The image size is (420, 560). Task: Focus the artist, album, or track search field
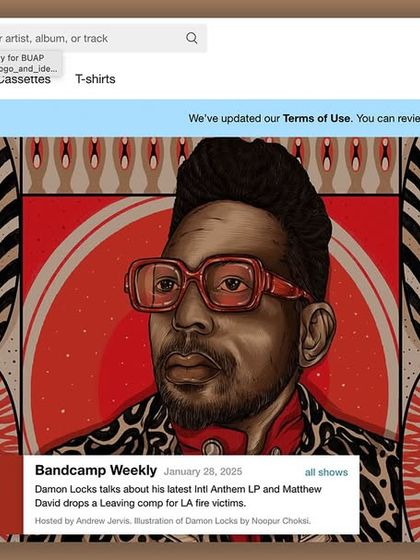103,38
